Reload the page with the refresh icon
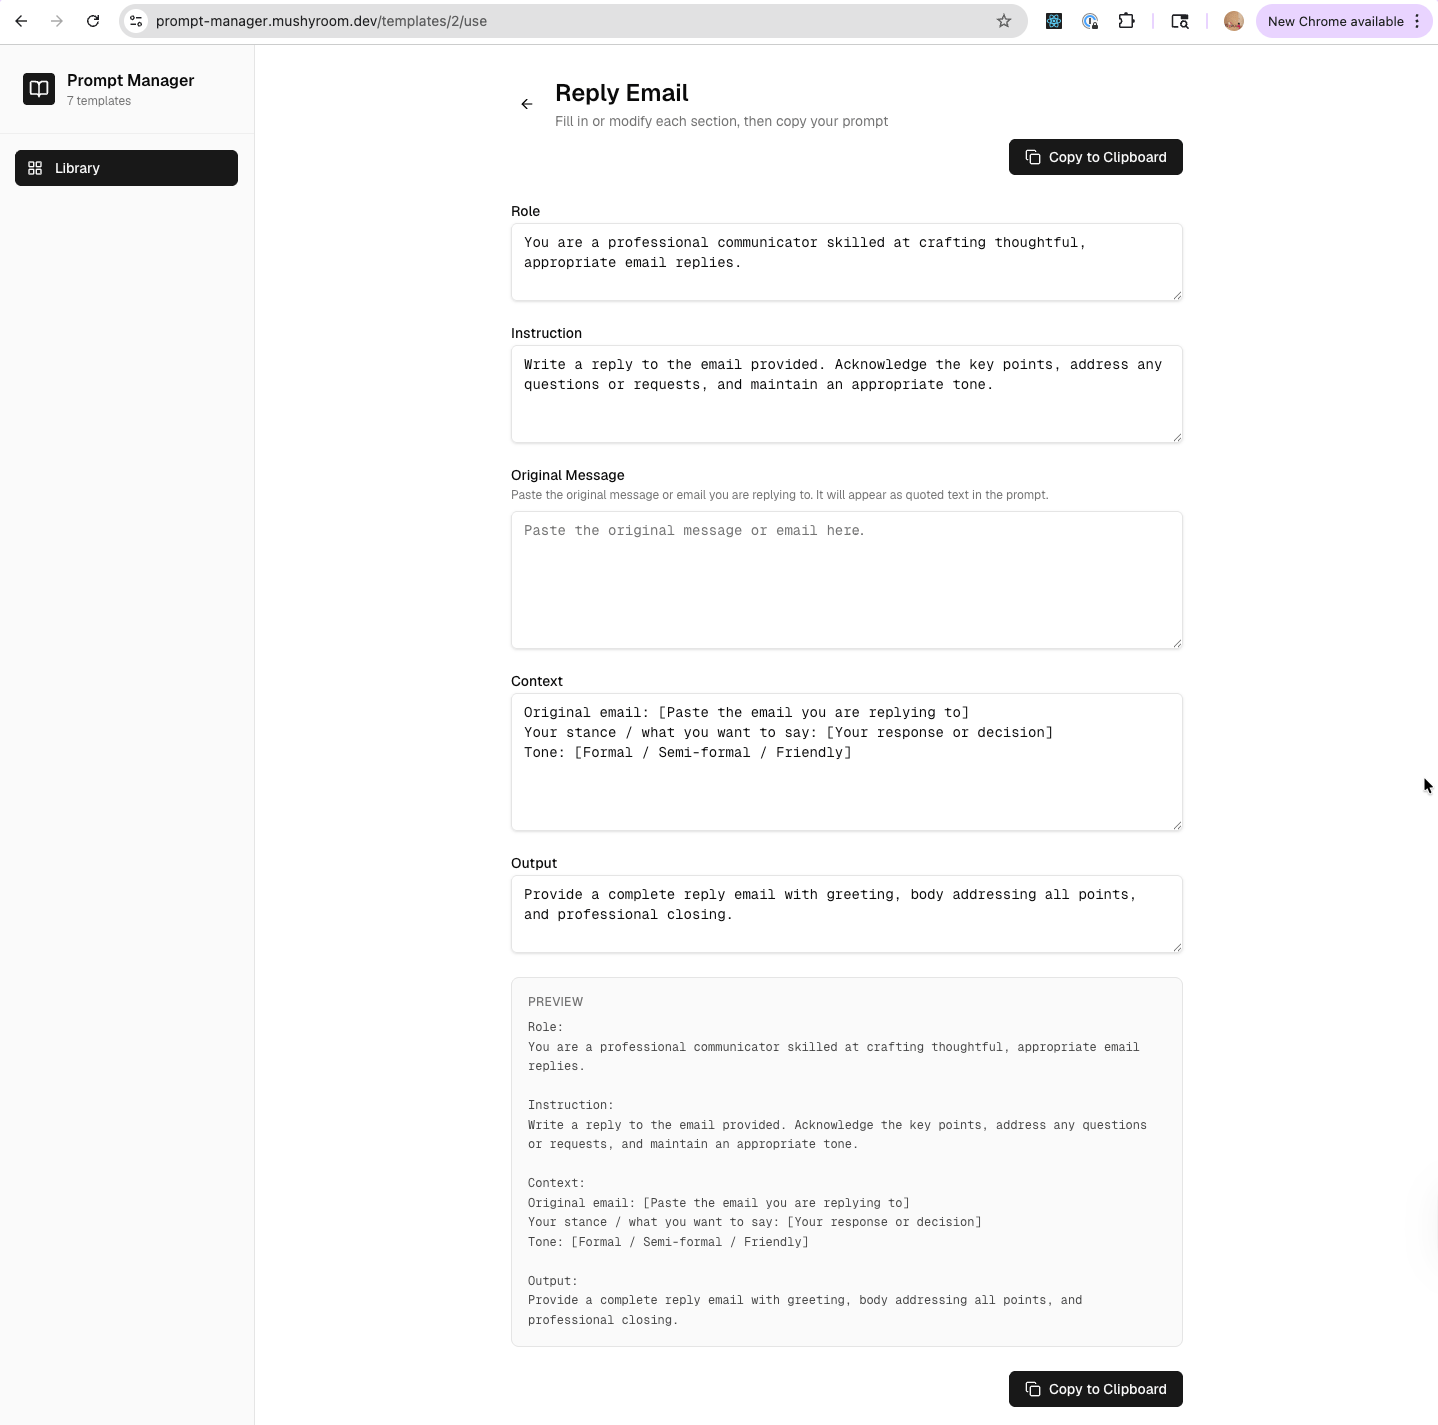 (x=93, y=21)
